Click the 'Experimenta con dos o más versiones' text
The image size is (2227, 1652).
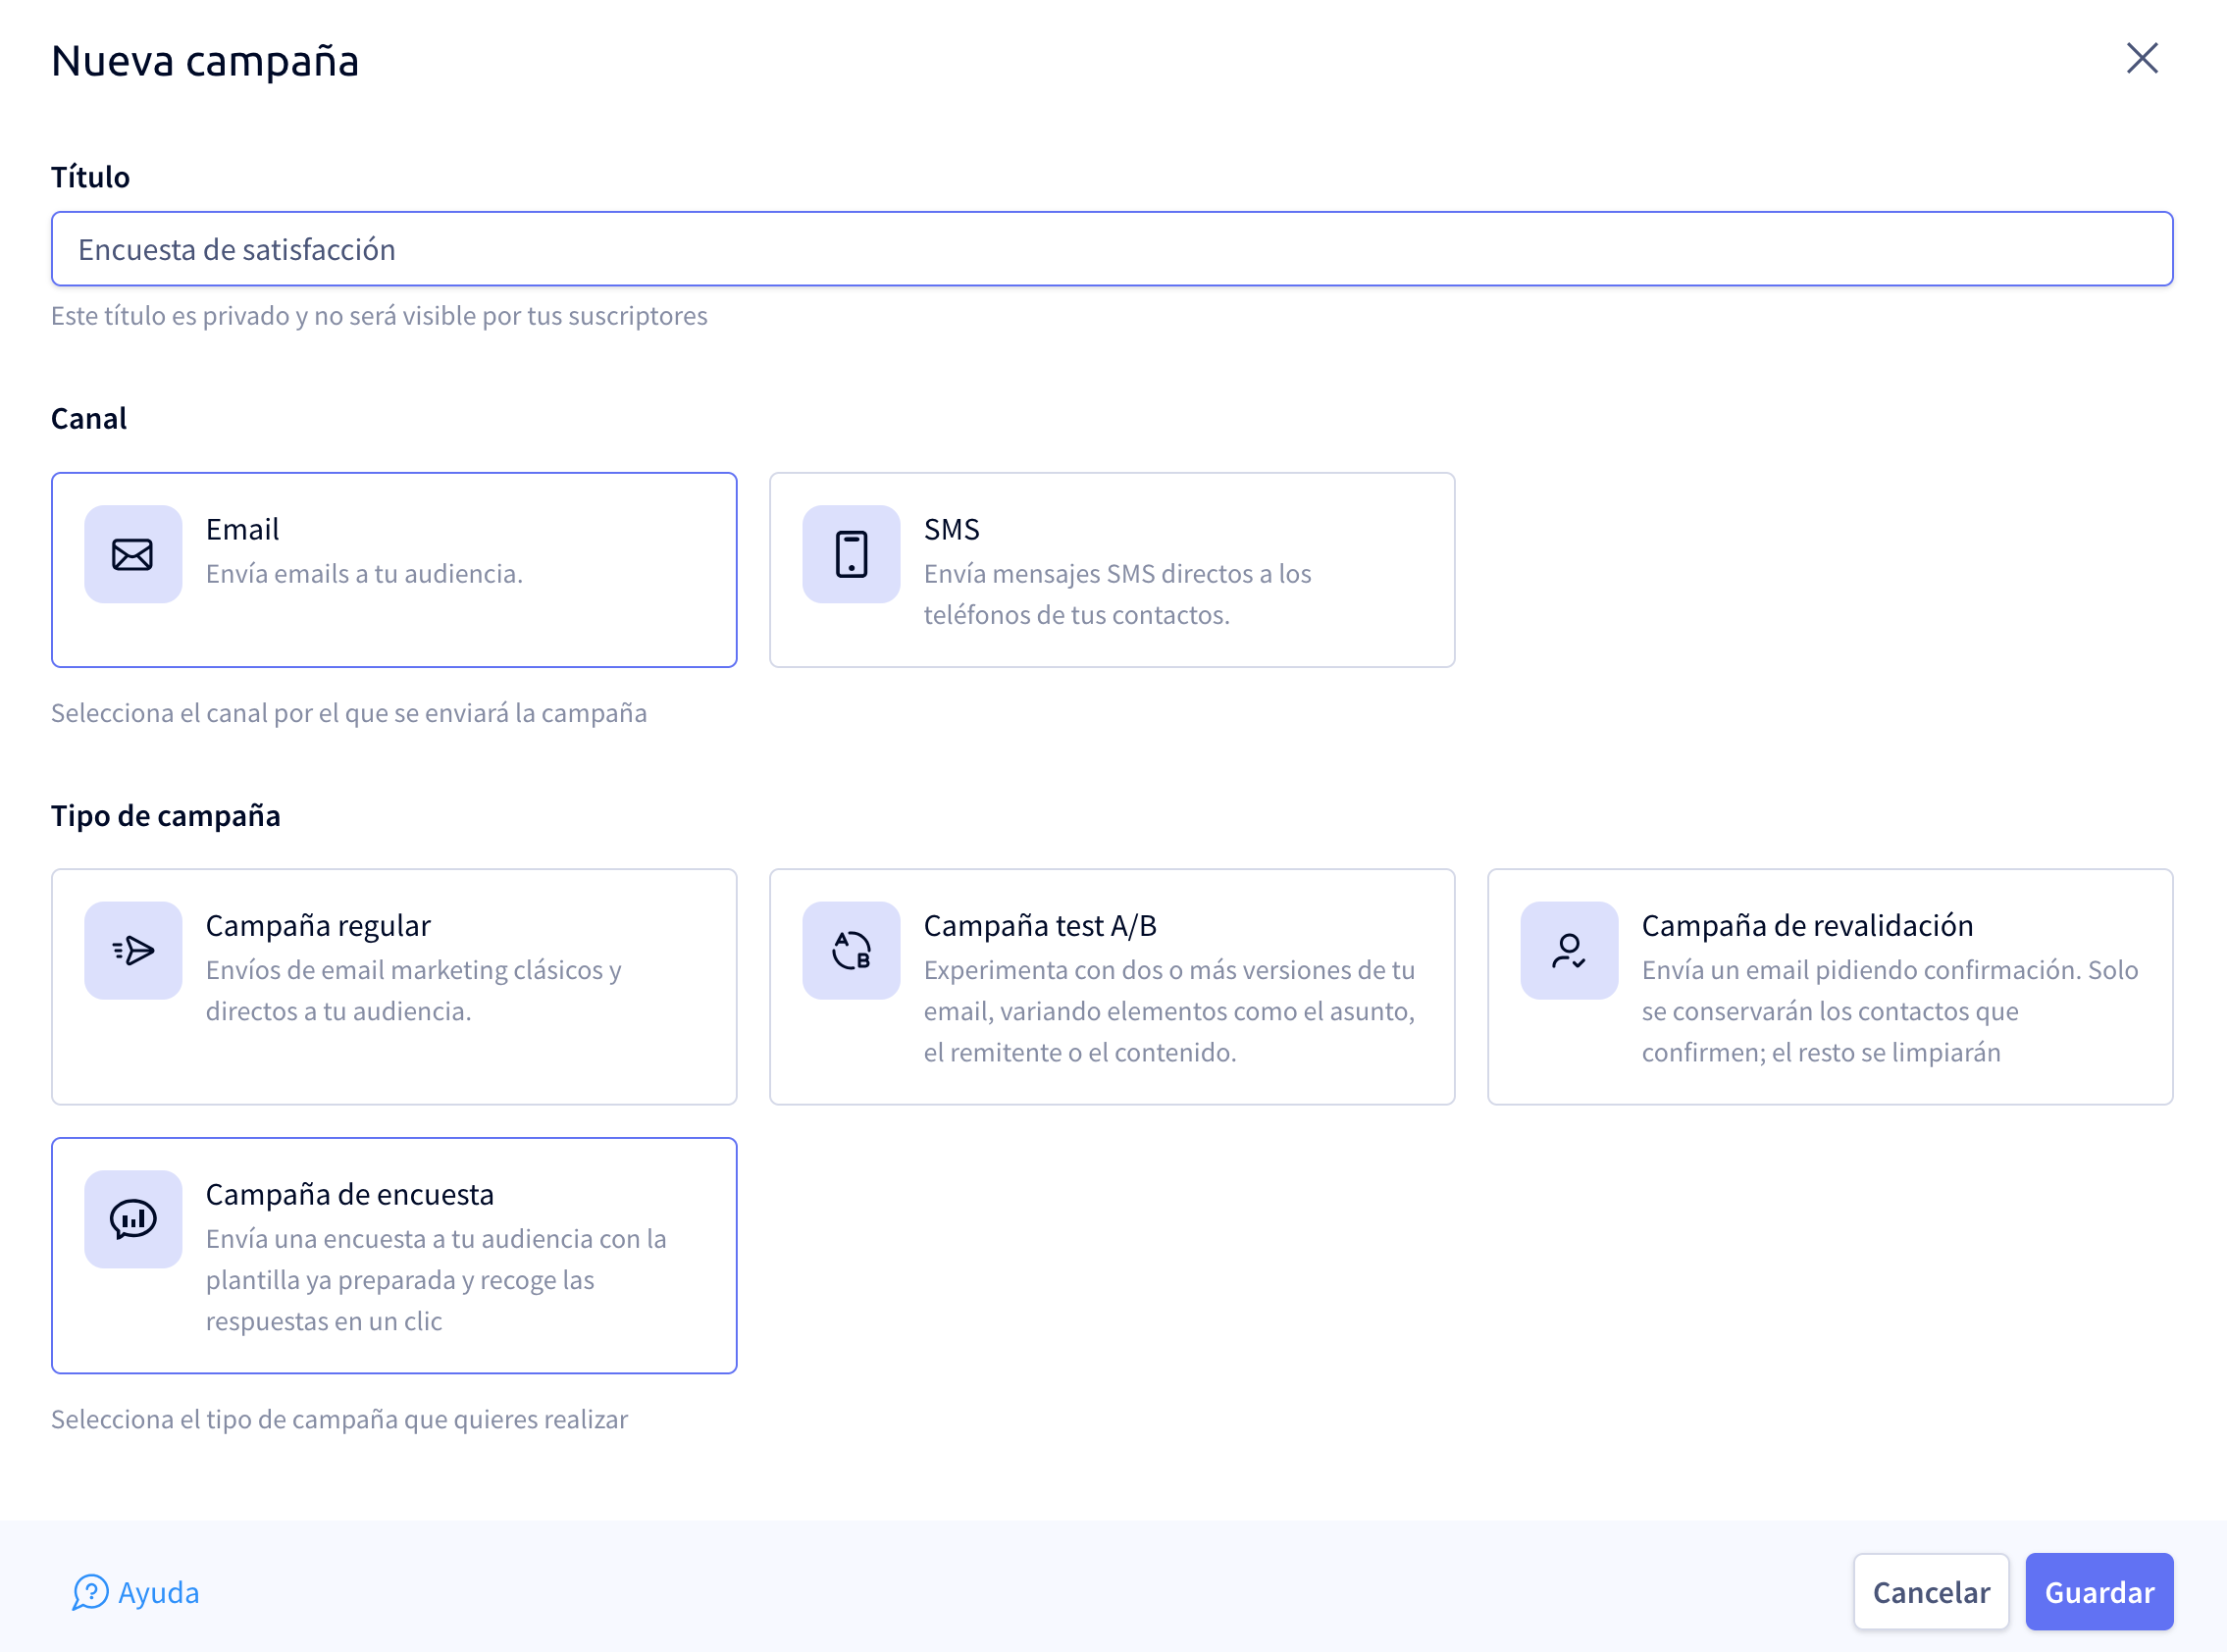coord(1169,1011)
